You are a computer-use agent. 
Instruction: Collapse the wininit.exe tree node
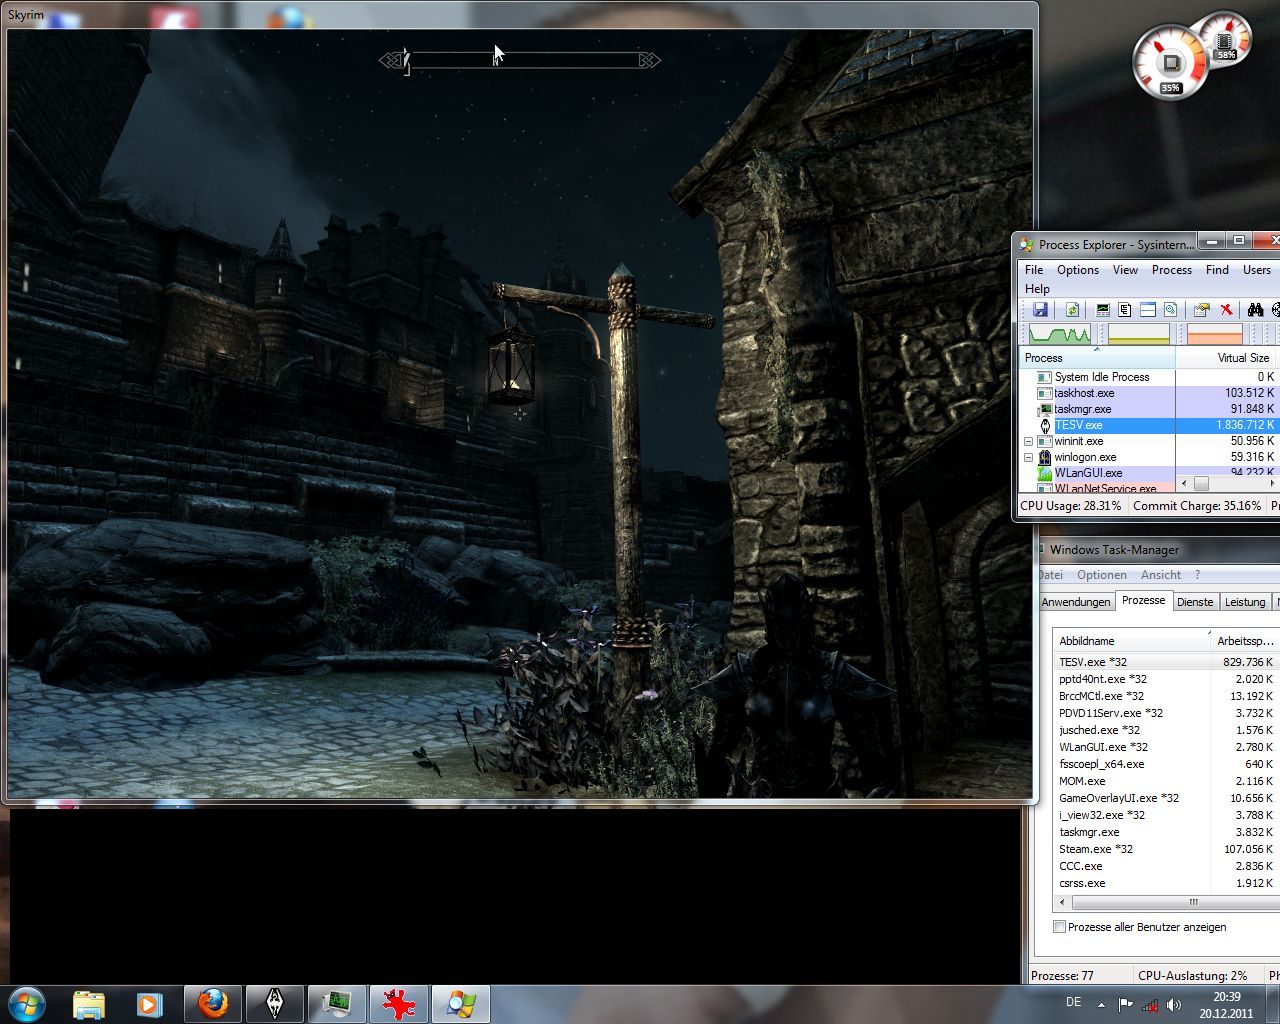click(1028, 441)
